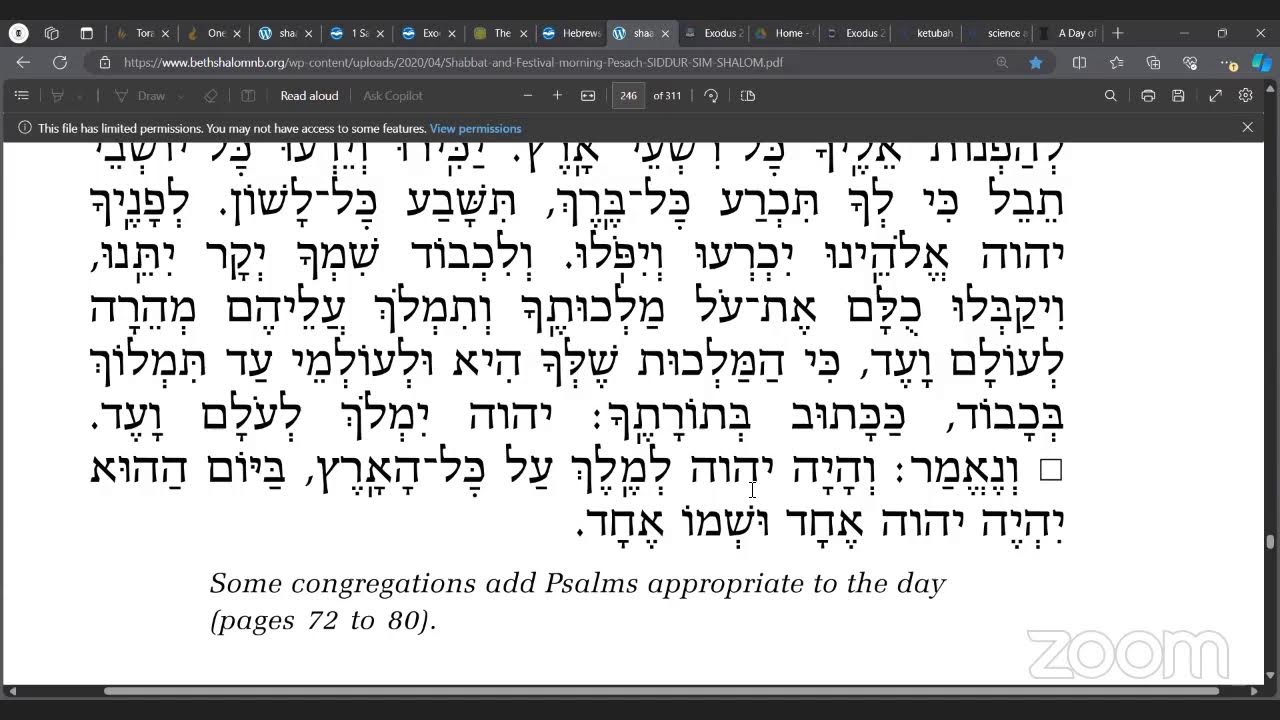Open the Copilot sidebar

tap(1261, 62)
